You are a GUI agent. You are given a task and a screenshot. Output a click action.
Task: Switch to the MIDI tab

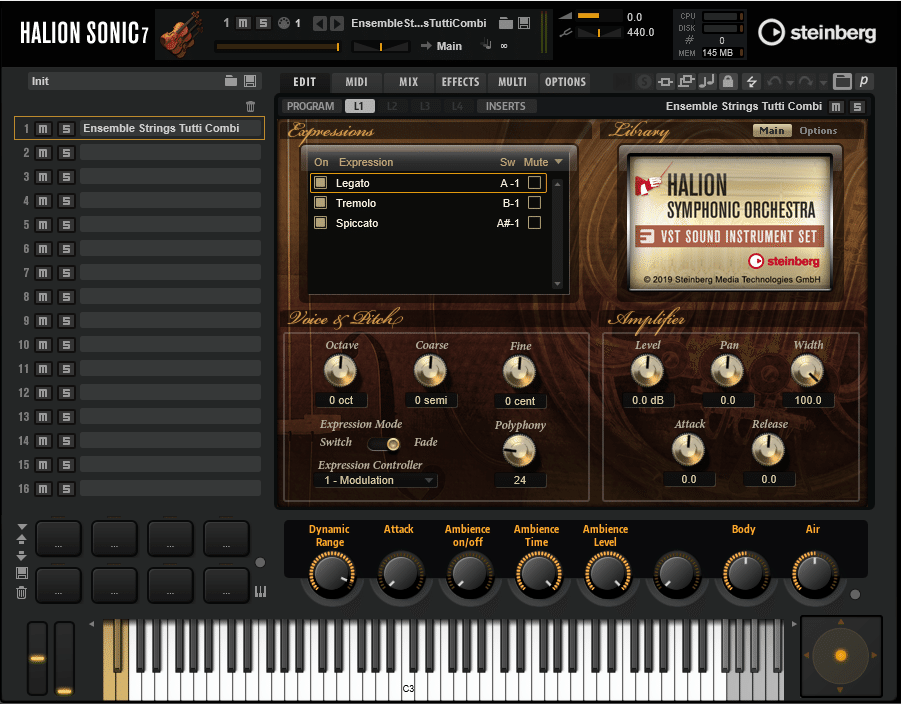pyautogui.click(x=356, y=82)
